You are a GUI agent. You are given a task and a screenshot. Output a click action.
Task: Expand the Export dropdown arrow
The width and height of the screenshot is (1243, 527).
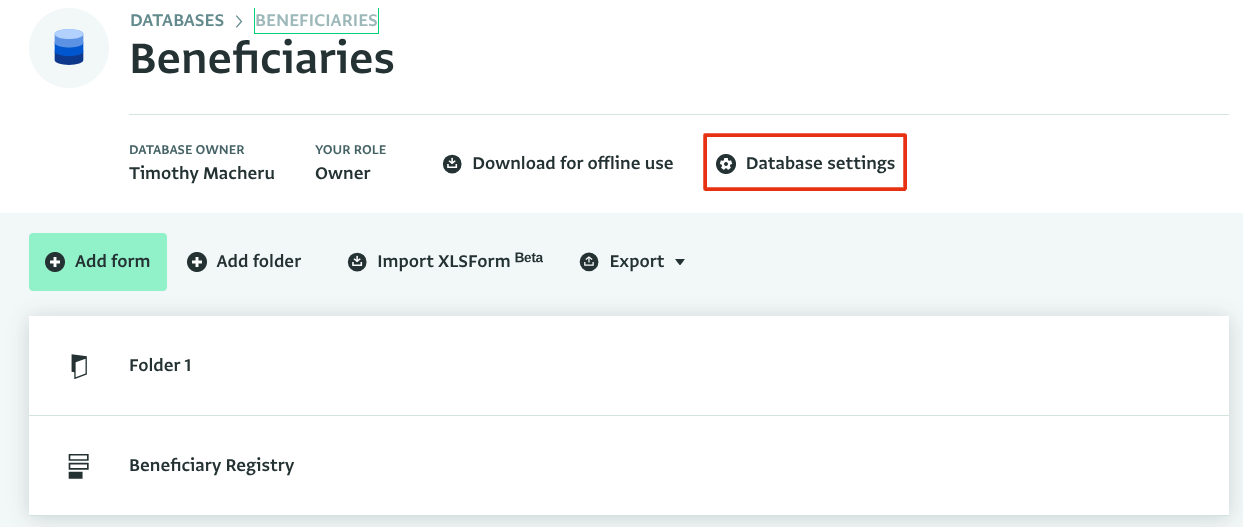pos(680,262)
